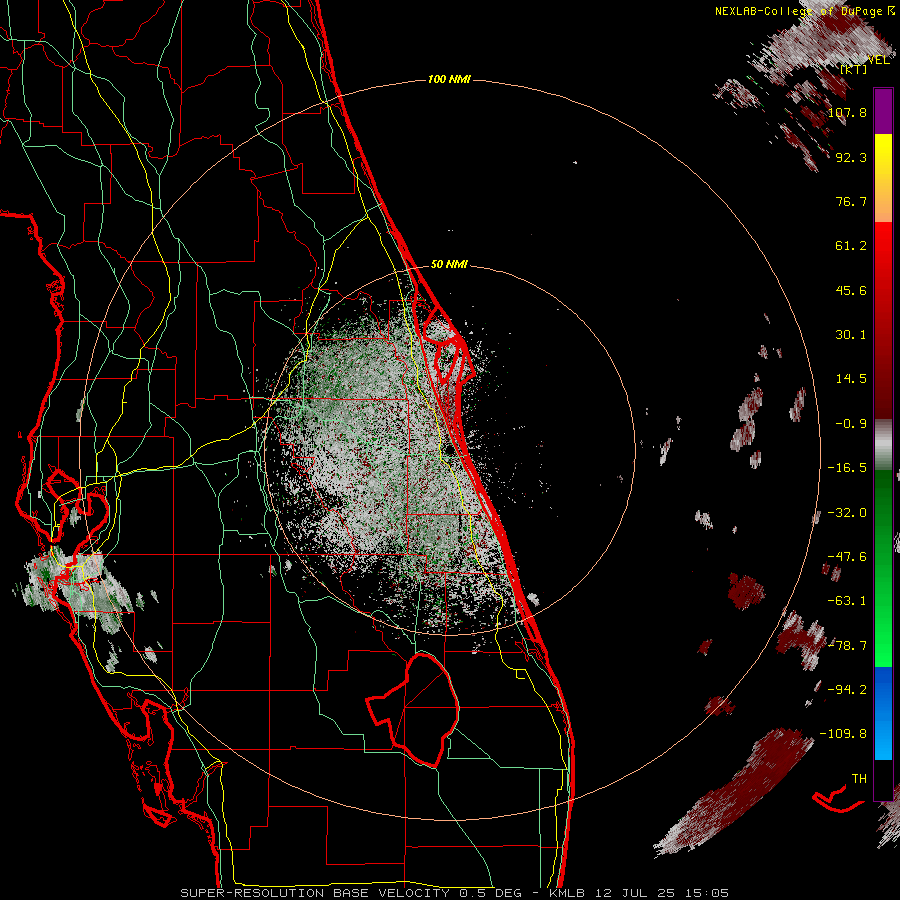Click the 107.8 velocity scale value
Viewport: 900px width, 900px height.
pos(847,112)
